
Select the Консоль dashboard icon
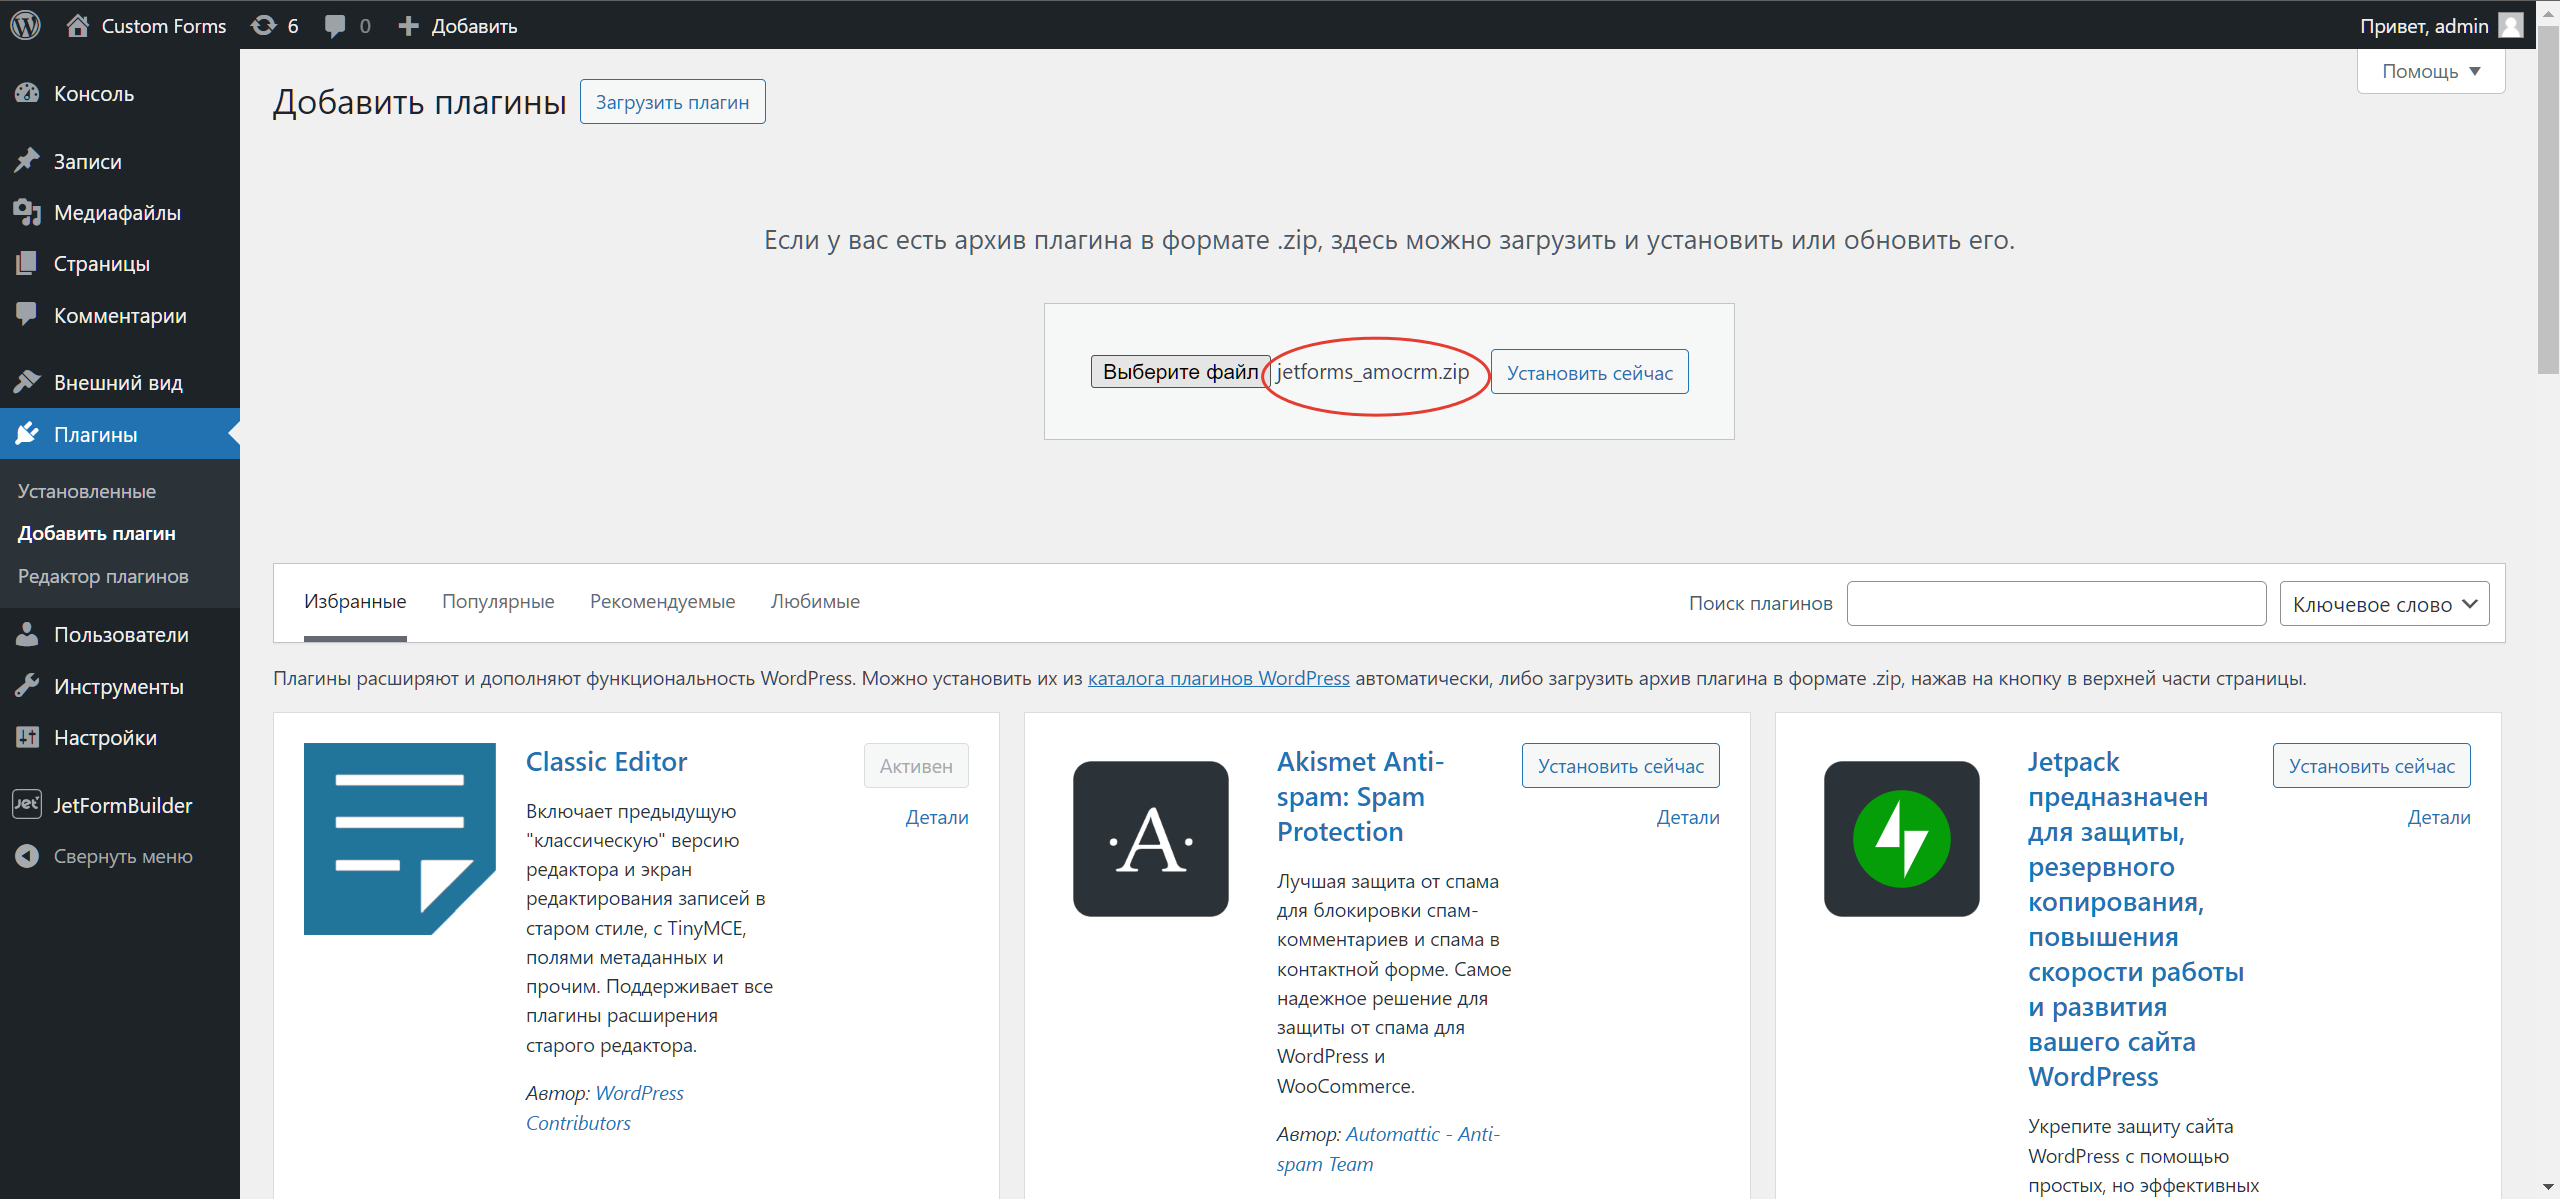28,92
